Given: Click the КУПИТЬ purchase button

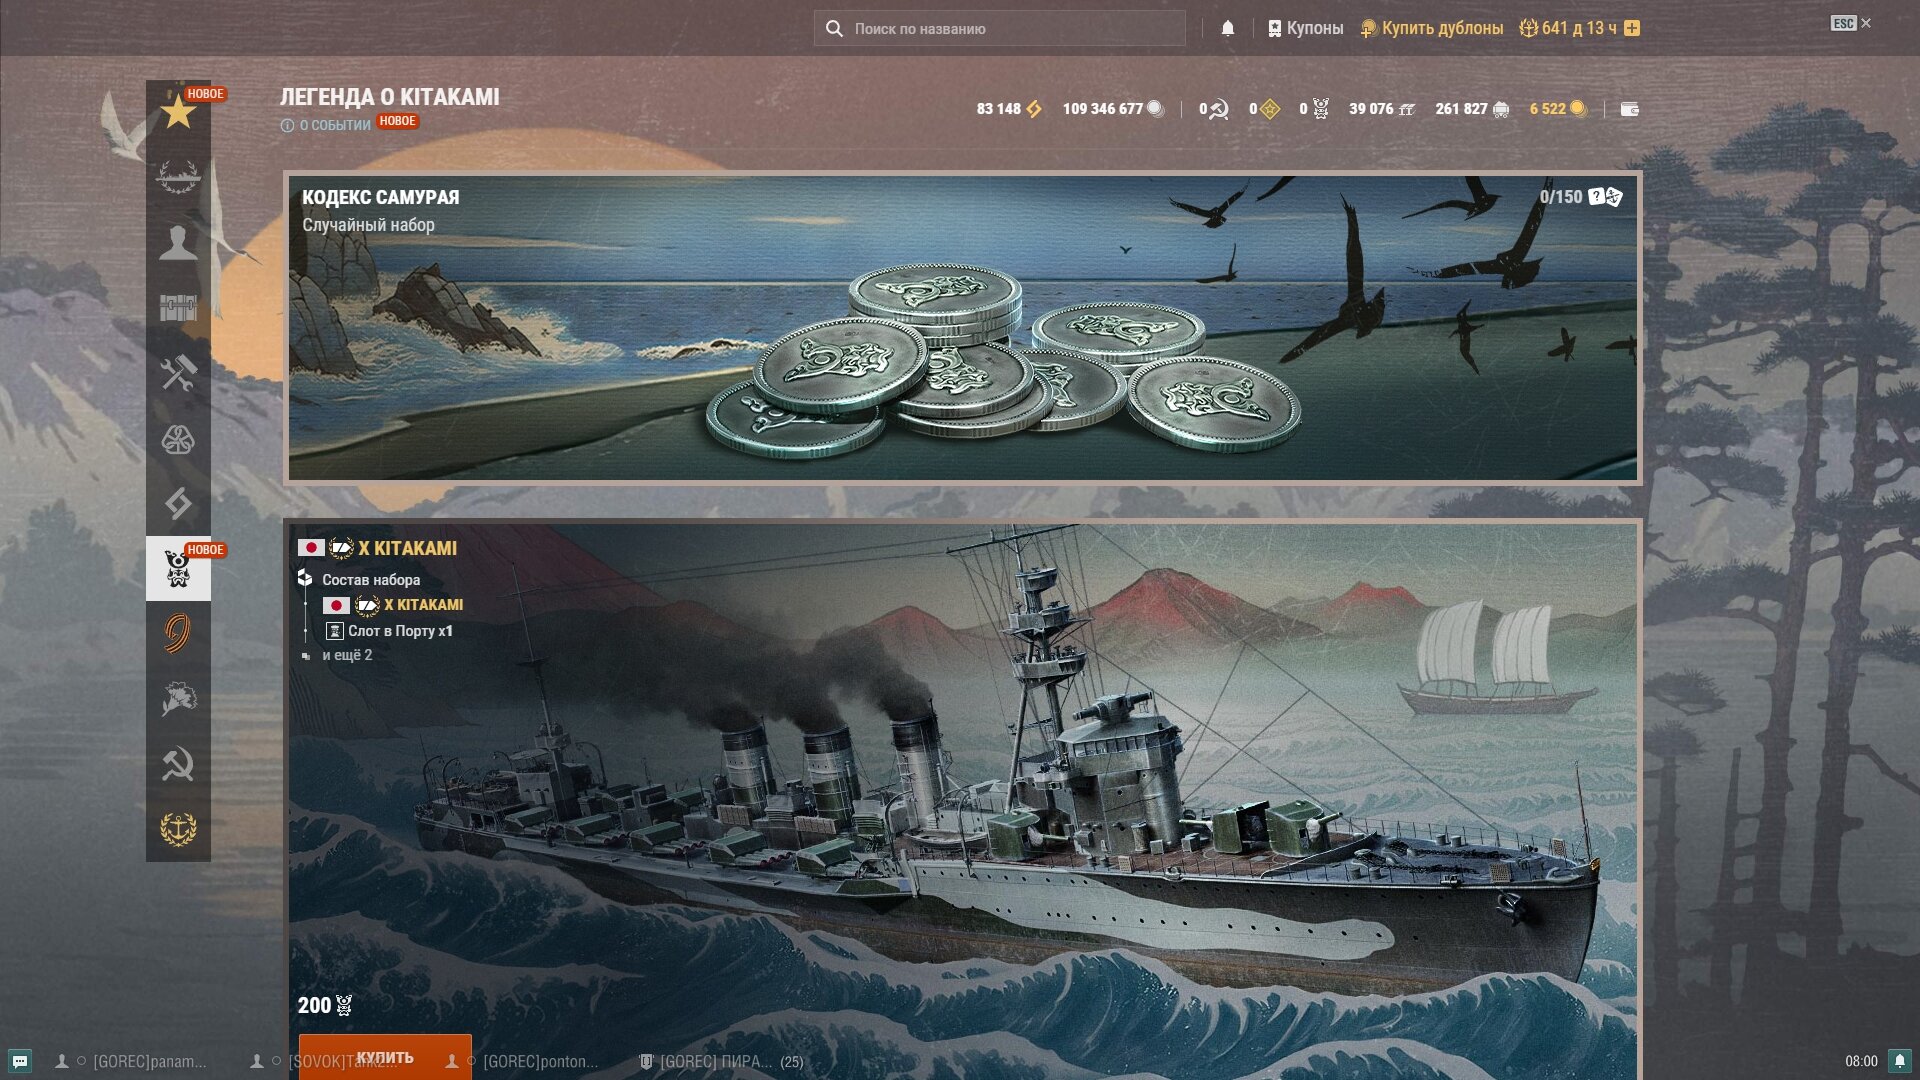Looking at the screenshot, I should click(385, 1057).
